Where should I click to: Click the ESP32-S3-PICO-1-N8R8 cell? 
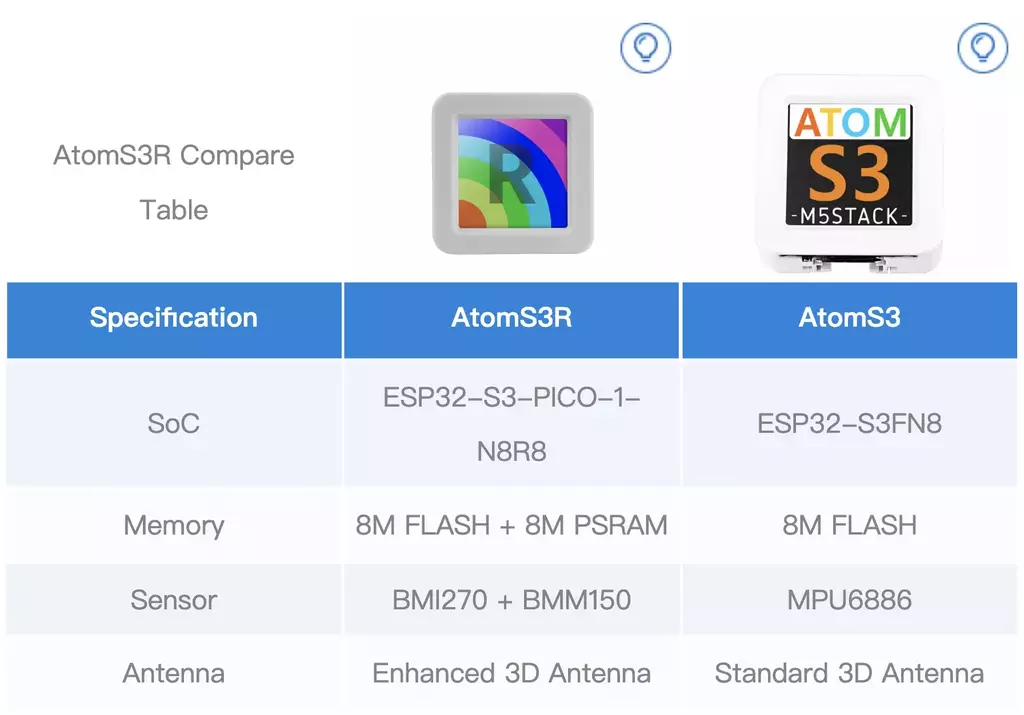point(511,423)
